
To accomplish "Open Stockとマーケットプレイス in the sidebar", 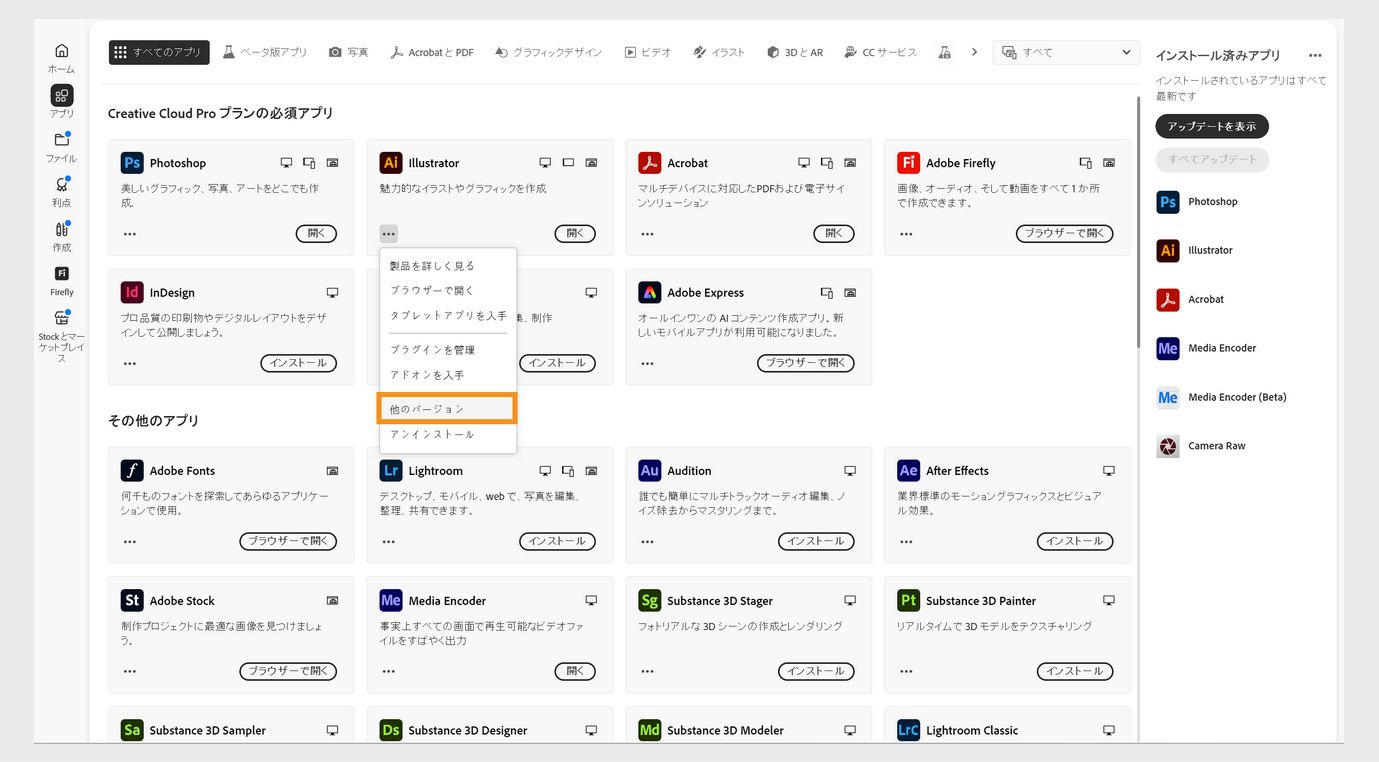I will [61, 335].
